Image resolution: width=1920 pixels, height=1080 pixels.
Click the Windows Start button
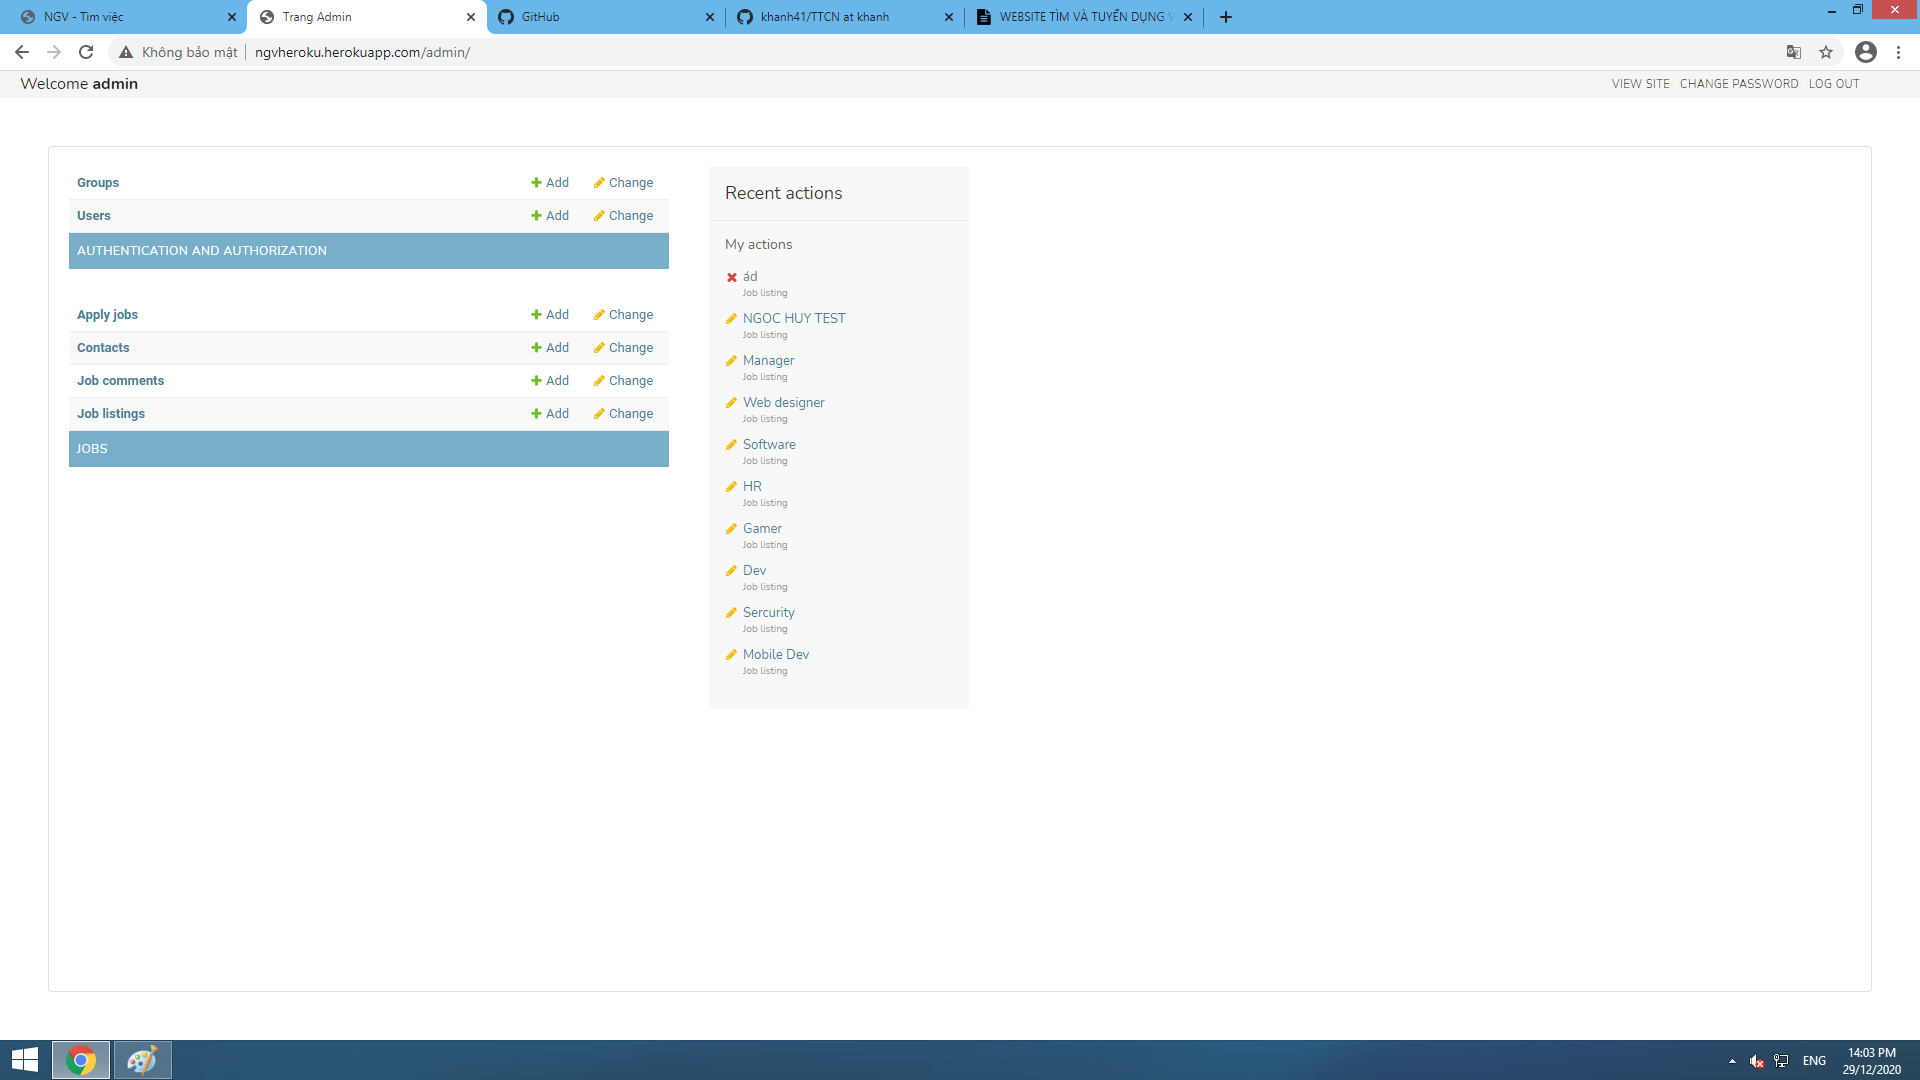tap(24, 1060)
